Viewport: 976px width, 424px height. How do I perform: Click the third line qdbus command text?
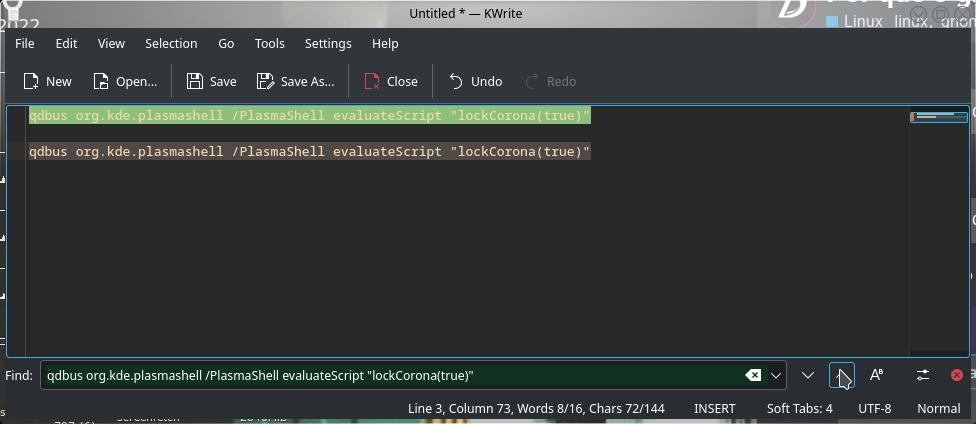[x=309, y=151]
